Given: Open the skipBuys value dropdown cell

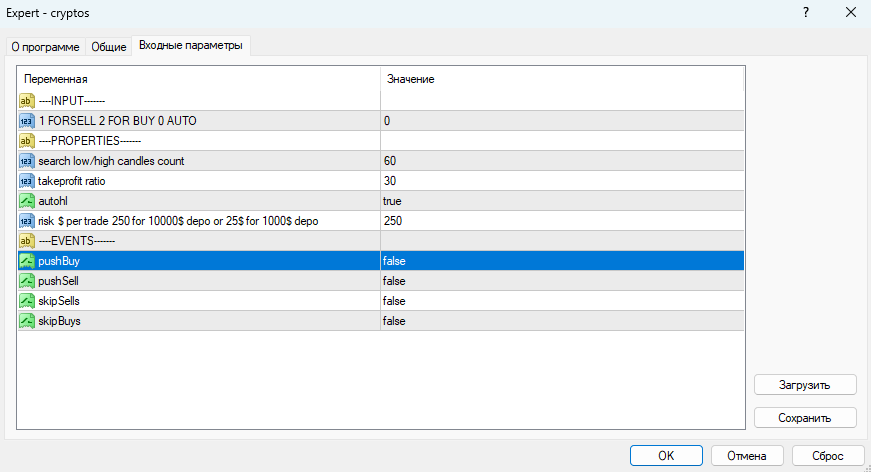Looking at the screenshot, I should pos(561,321).
